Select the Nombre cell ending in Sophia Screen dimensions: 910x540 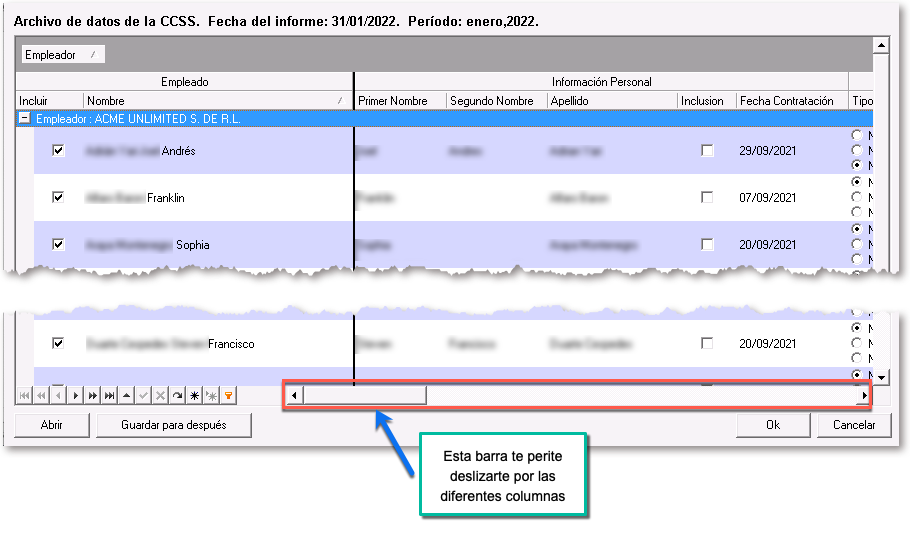tap(218, 245)
